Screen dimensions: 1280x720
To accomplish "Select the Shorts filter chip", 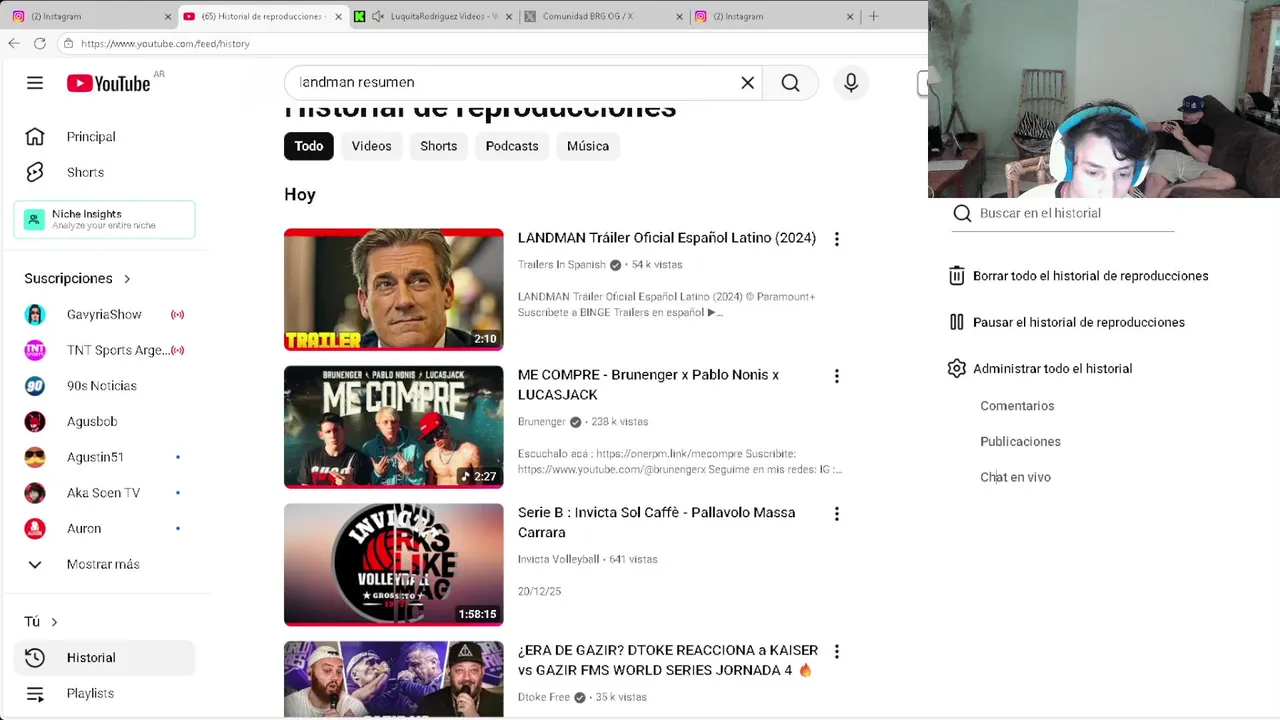I will (x=438, y=146).
